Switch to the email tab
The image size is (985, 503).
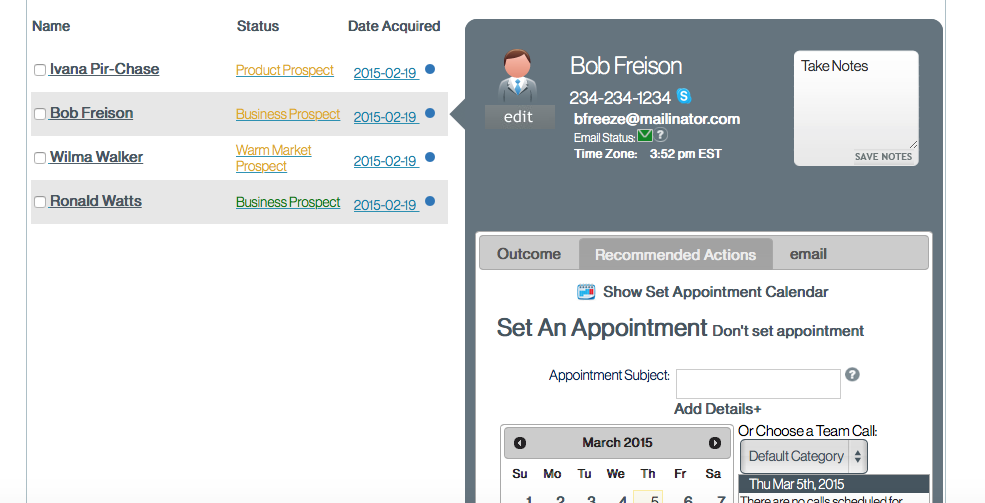(x=808, y=254)
